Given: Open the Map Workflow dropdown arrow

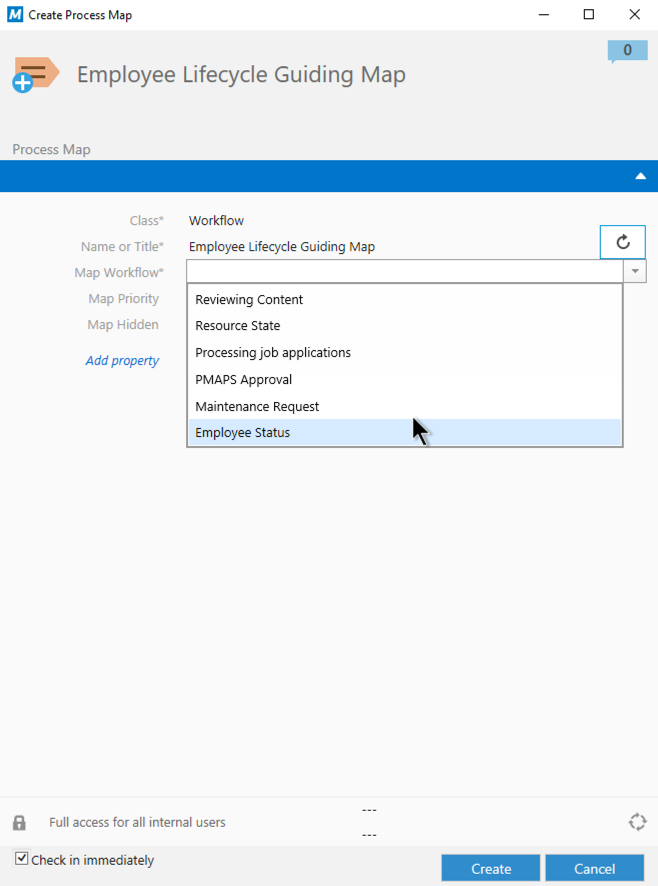Looking at the screenshot, I should pos(635,271).
